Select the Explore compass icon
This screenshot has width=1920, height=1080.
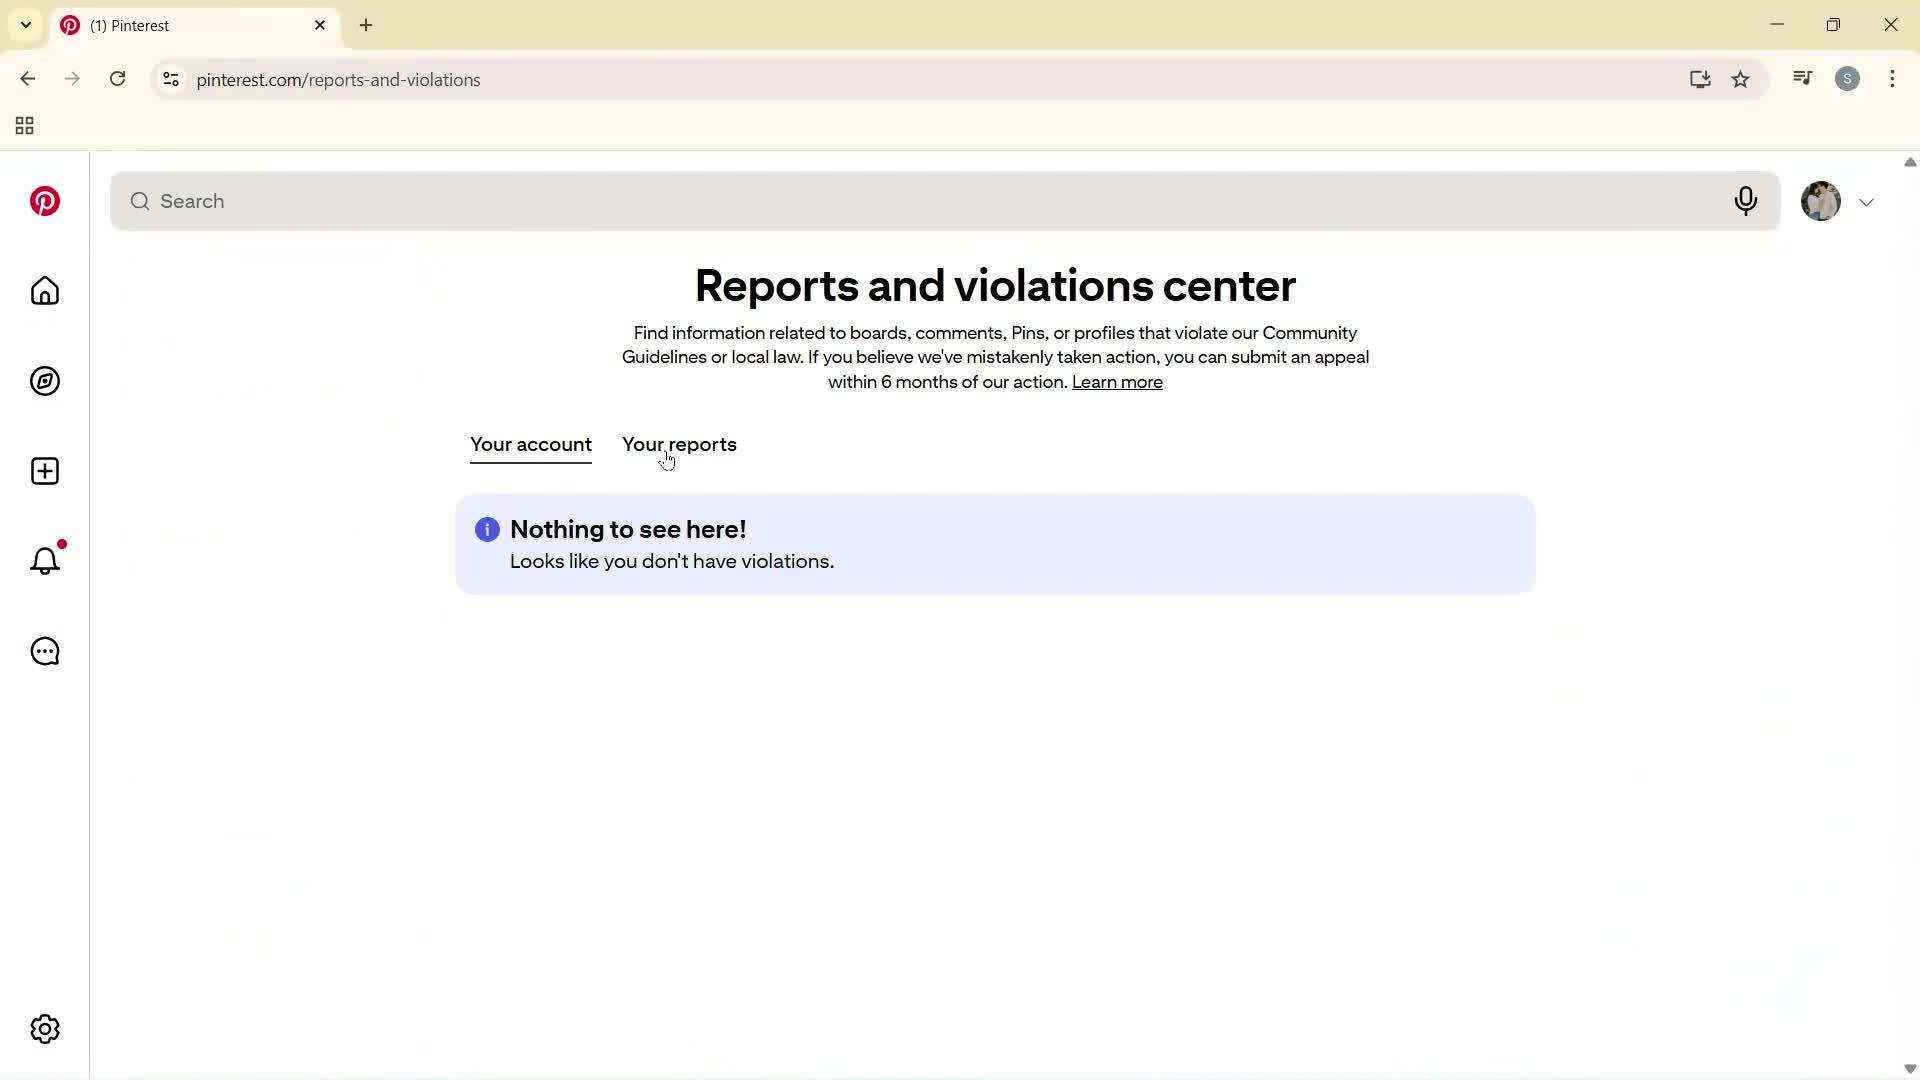44,381
